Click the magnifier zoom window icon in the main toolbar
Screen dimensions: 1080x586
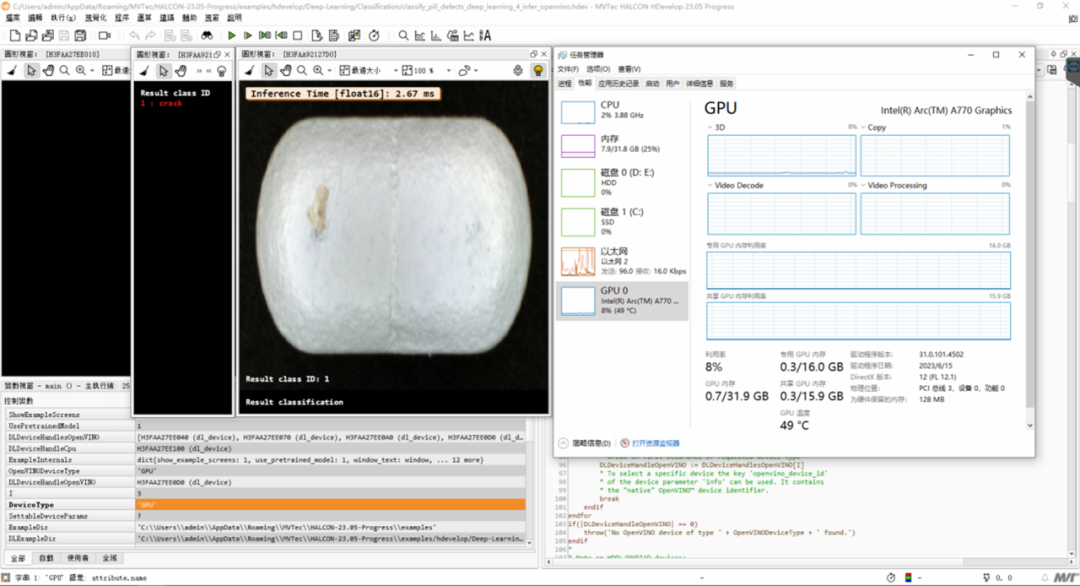pos(403,35)
